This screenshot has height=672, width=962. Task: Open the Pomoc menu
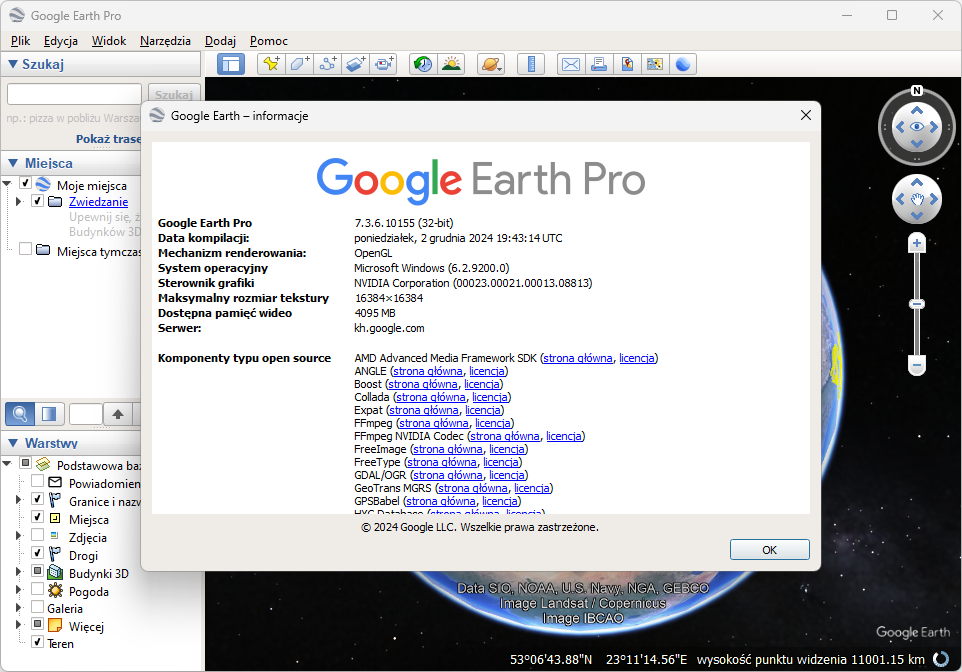pos(269,41)
